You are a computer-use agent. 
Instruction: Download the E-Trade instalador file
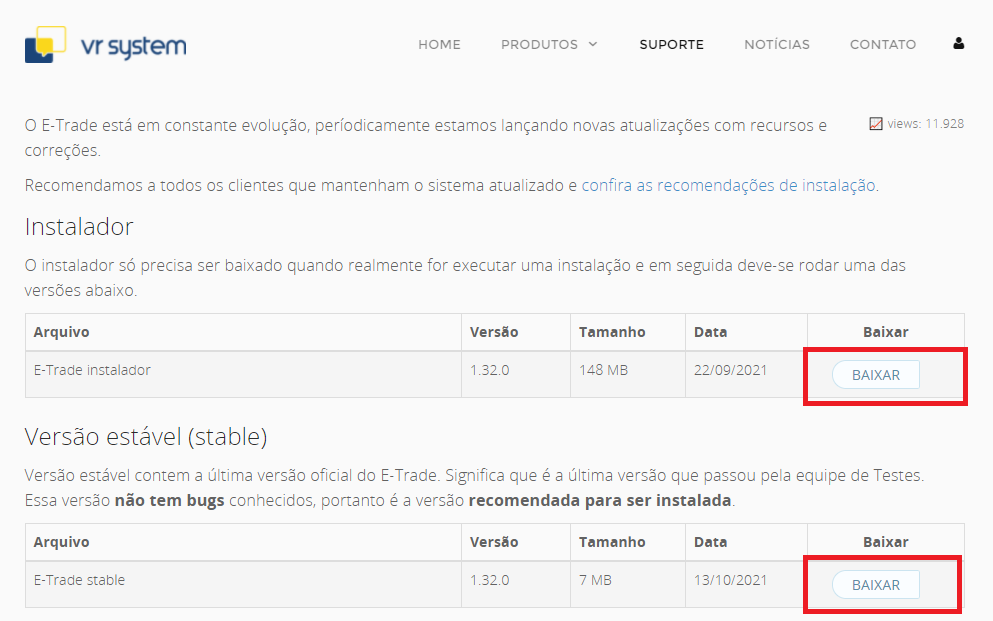875,375
